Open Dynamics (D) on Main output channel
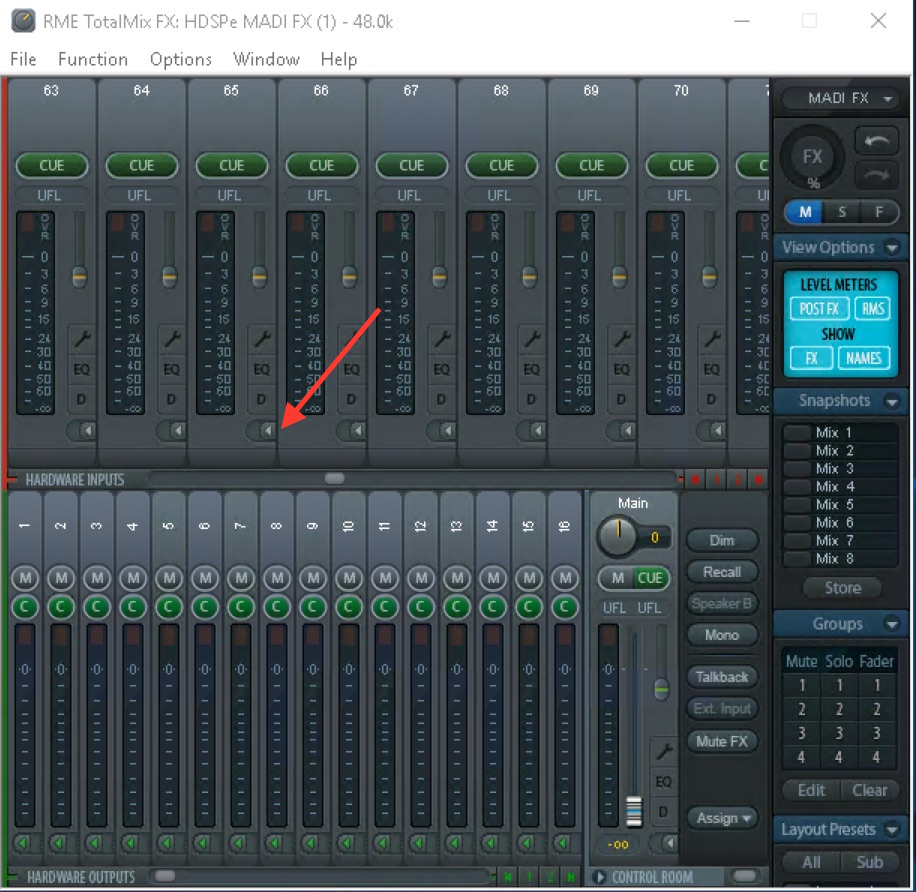Image resolution: width=916 pixels, height=892 pixels. click(x=663, y=811)
